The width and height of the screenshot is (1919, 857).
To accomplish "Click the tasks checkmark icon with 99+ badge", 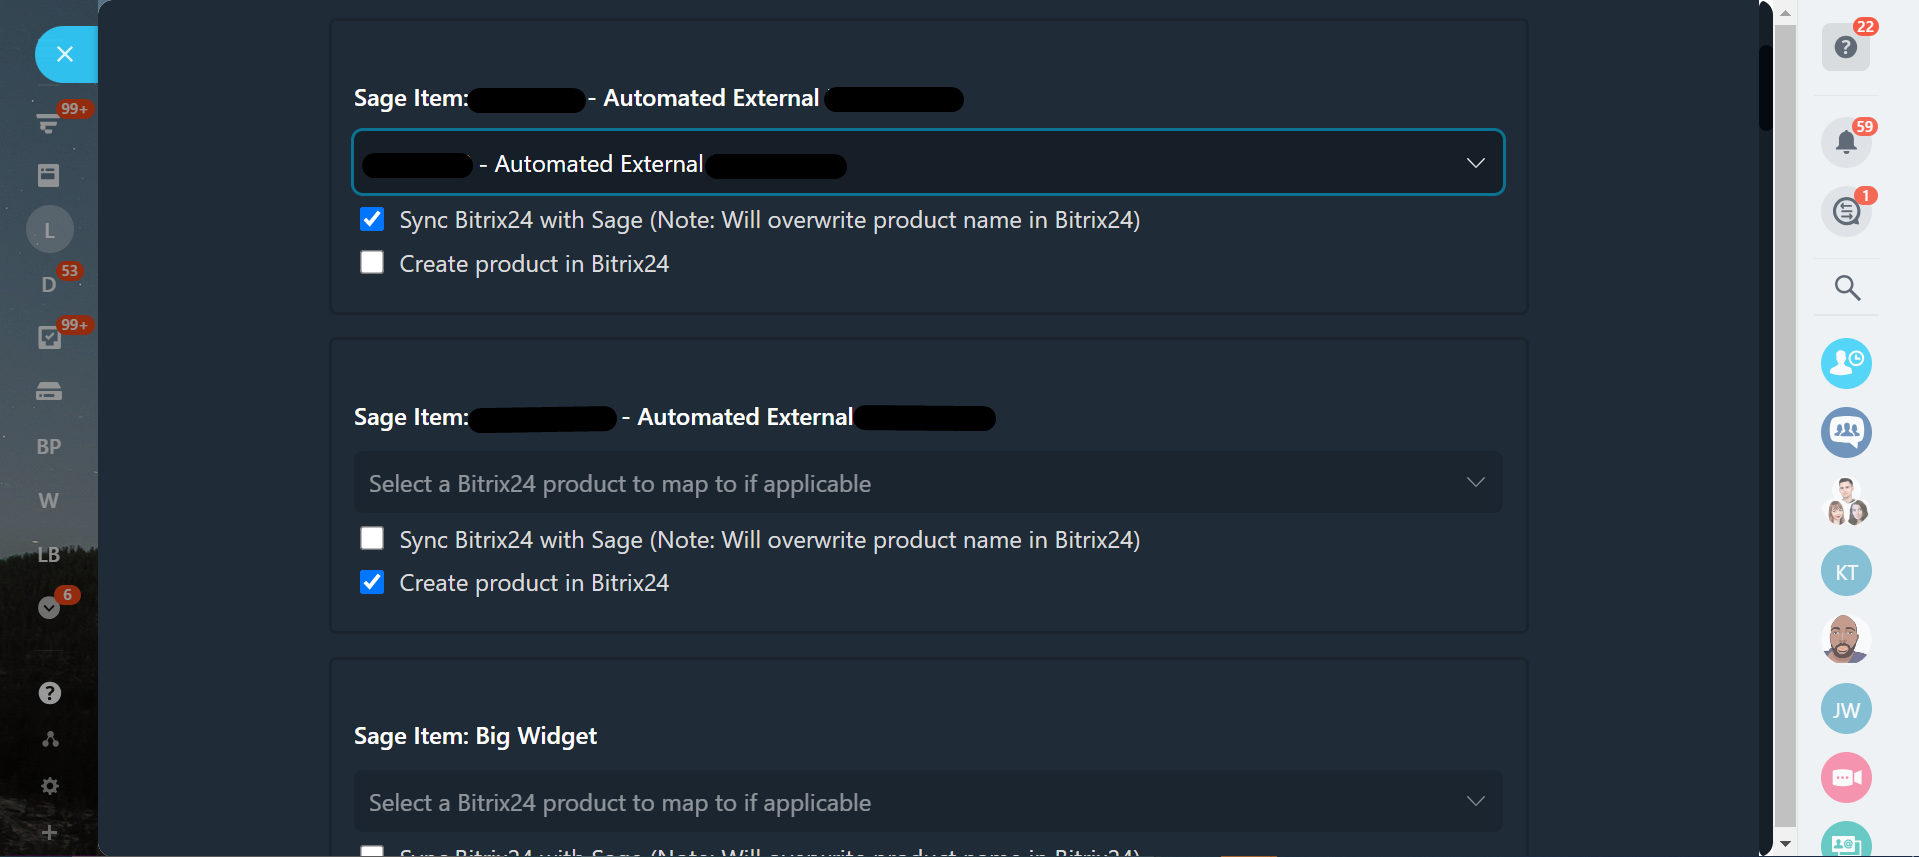I will pyautogui.click(x=49, y=338).
